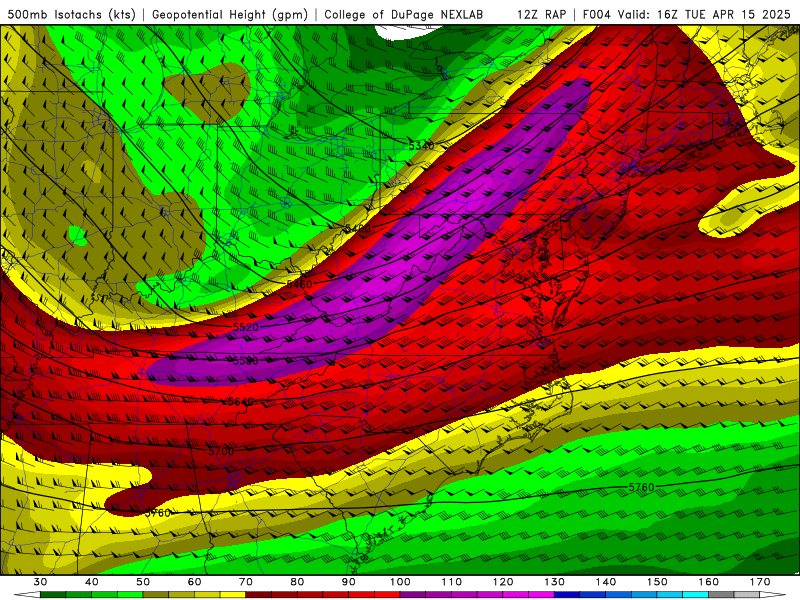Click the 110 value on the color scale

pyautogui.click(x=452, y=582)
